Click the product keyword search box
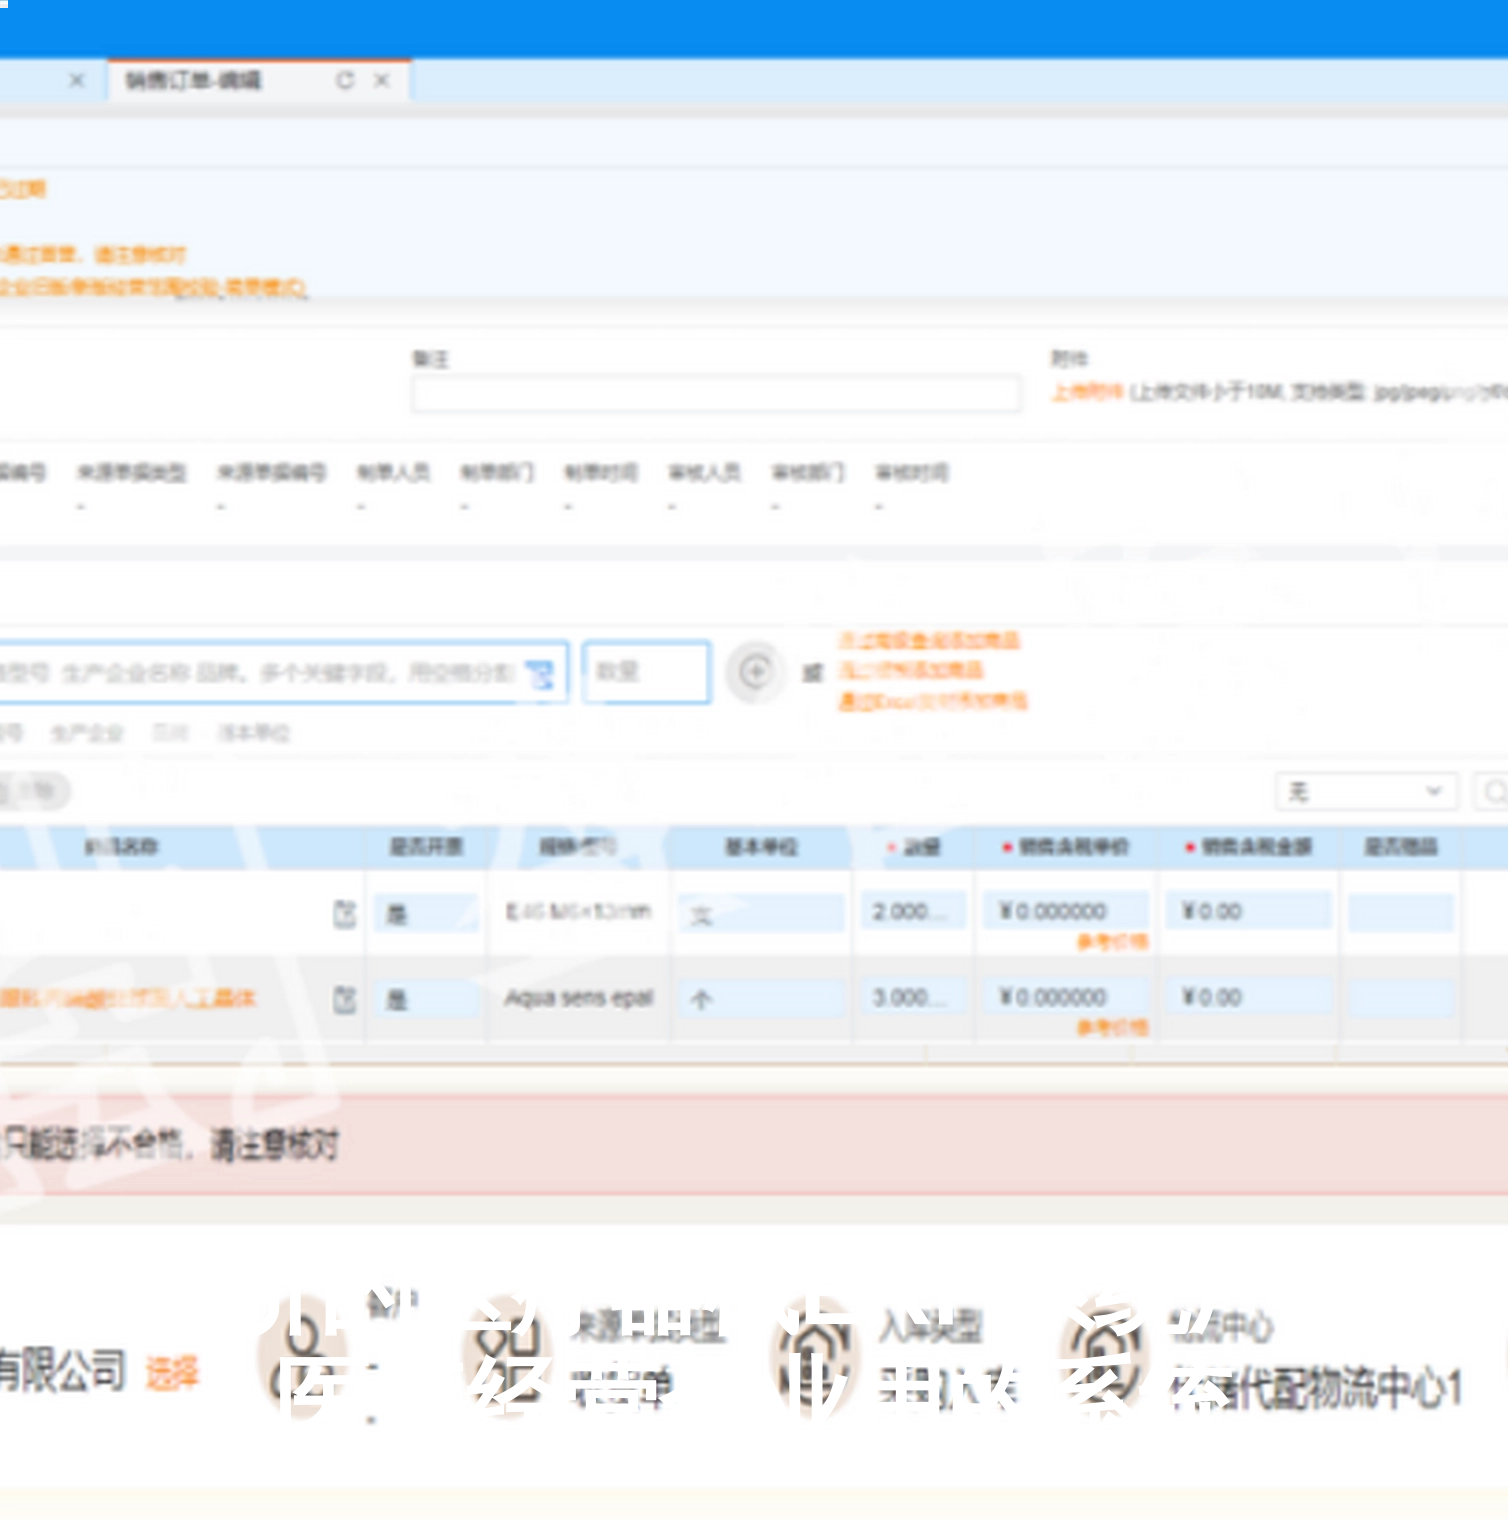The width and height of the screenshot is (1508, 1520). pyautogui.click(x=283, y=672)
